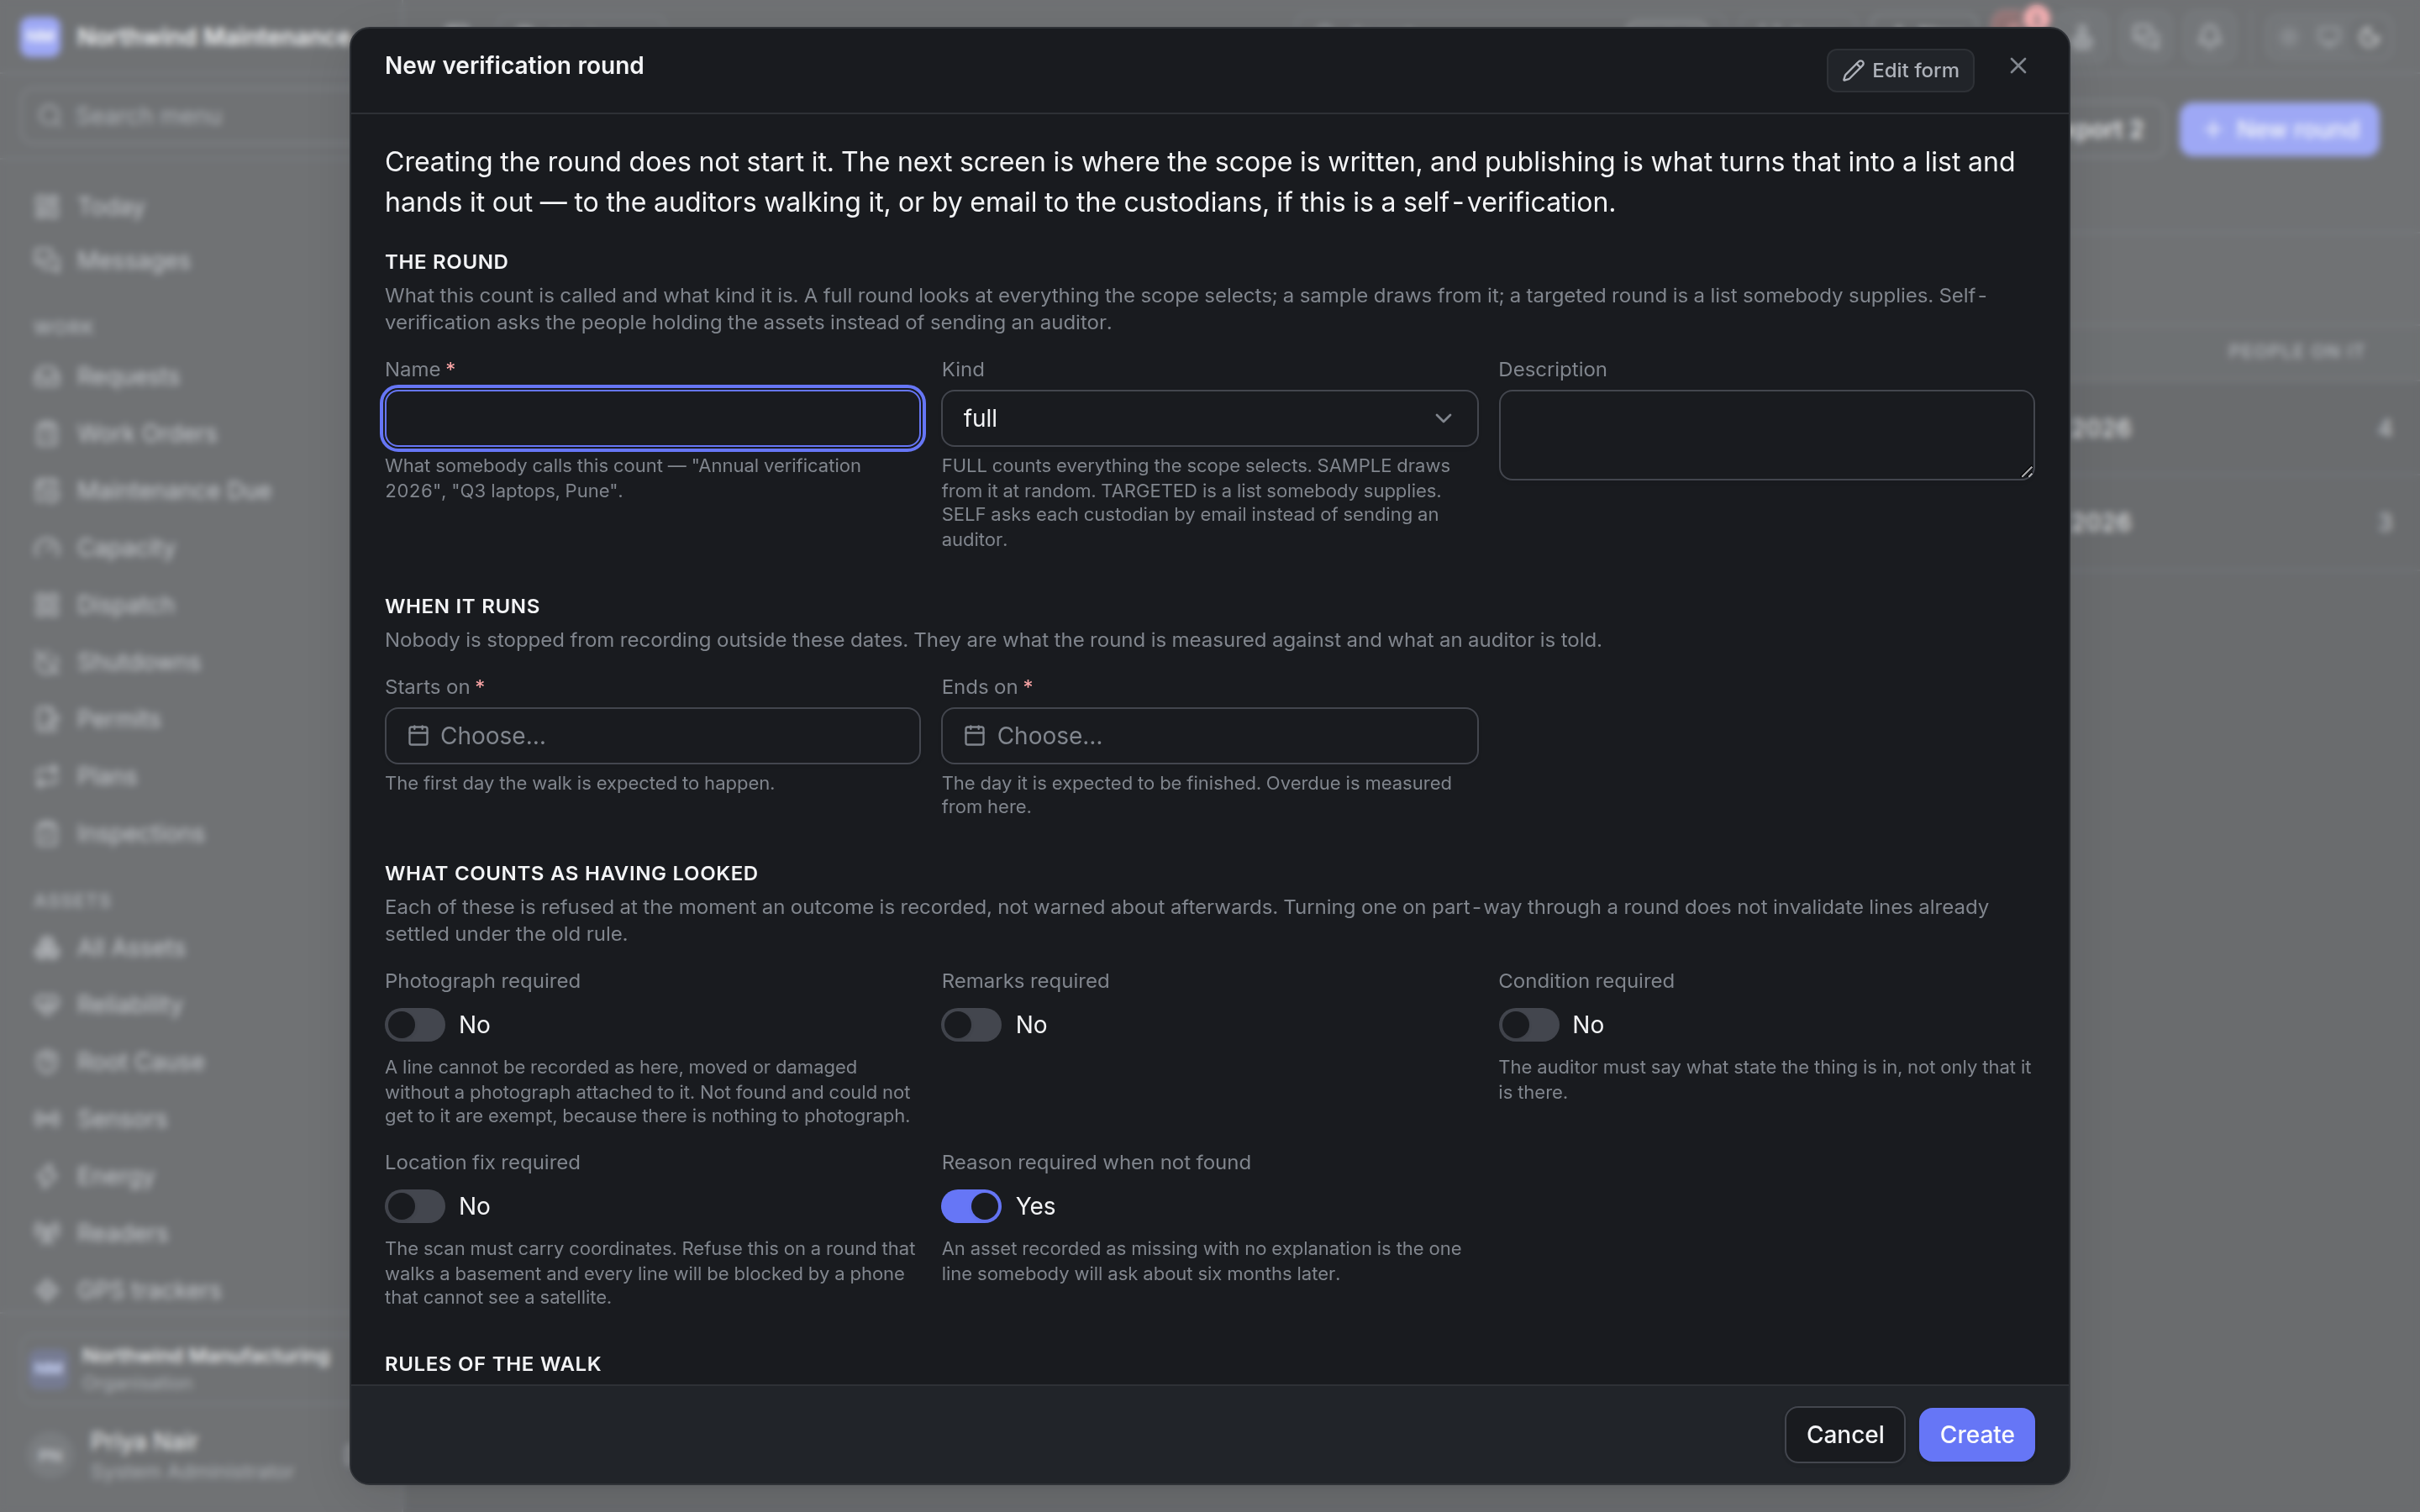Click the Search menu field in sidebar
The image size is (2420, 1512).
[185, 116]
